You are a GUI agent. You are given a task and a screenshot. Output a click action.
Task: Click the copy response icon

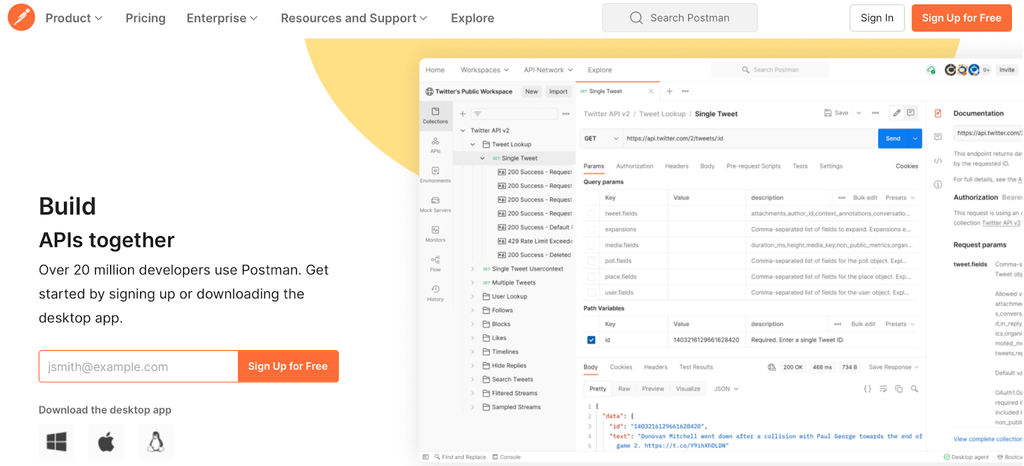pos(899,388)
